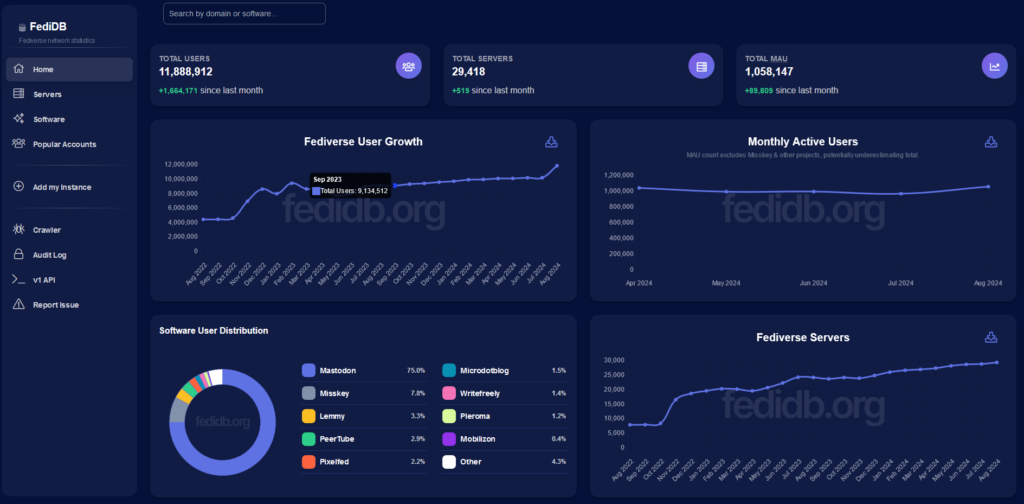Click the Total Users 9,134,512 tooltip
The width and height of the screenshot is (1024, 504).
(x=350, y=185)
